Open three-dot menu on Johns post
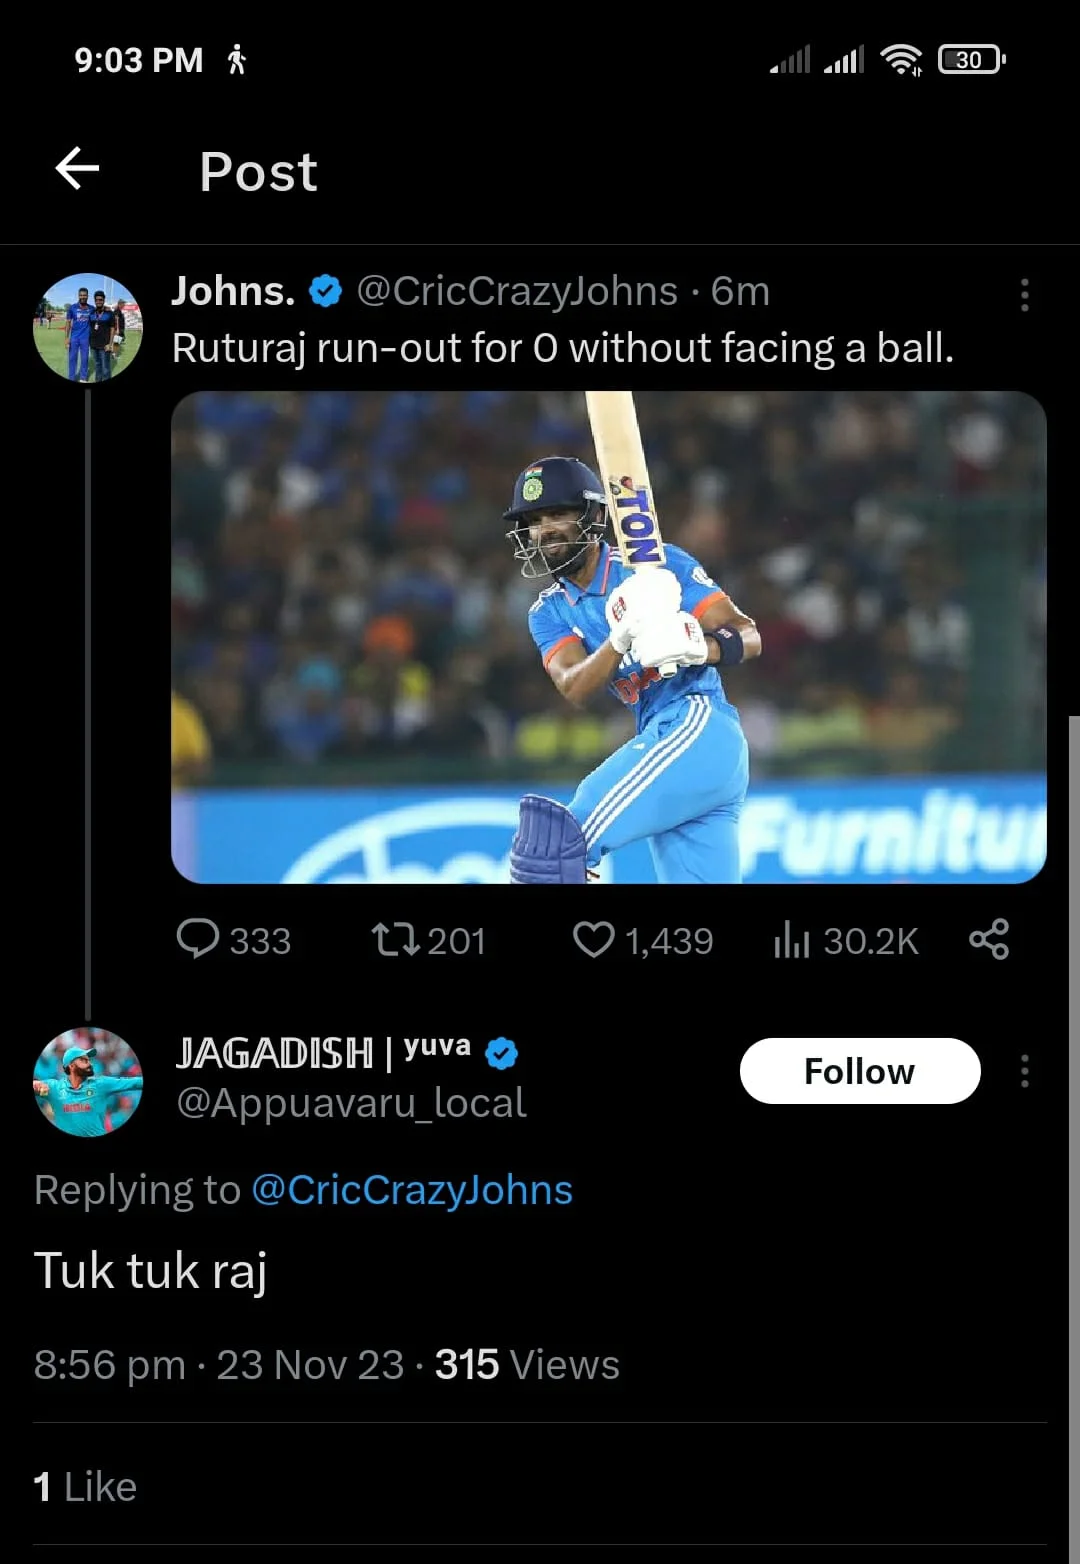This screenshot has height=1564, width=1080. tap(1024, 295)
